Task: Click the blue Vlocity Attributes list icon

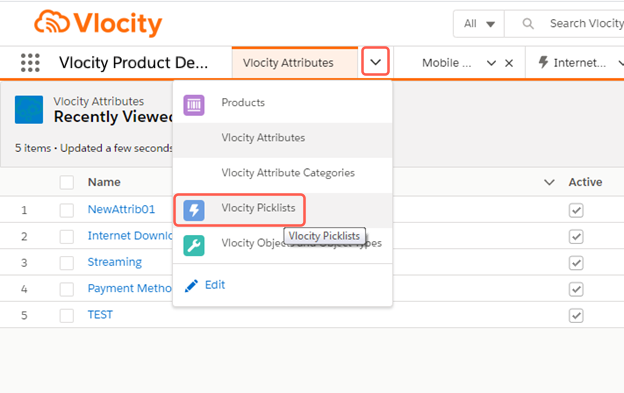Action: click(29, 109)
